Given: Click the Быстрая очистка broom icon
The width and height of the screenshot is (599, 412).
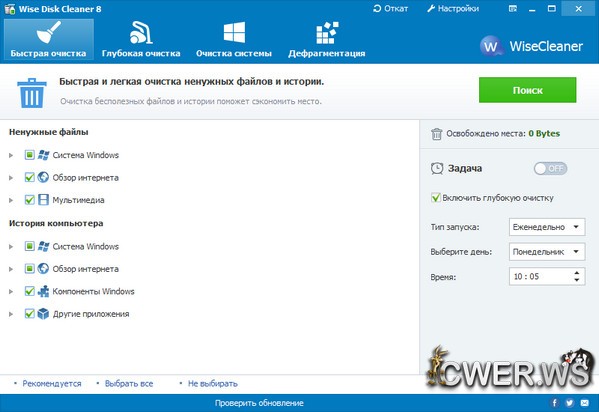Looking at the screenshot, I should (49, 32).
